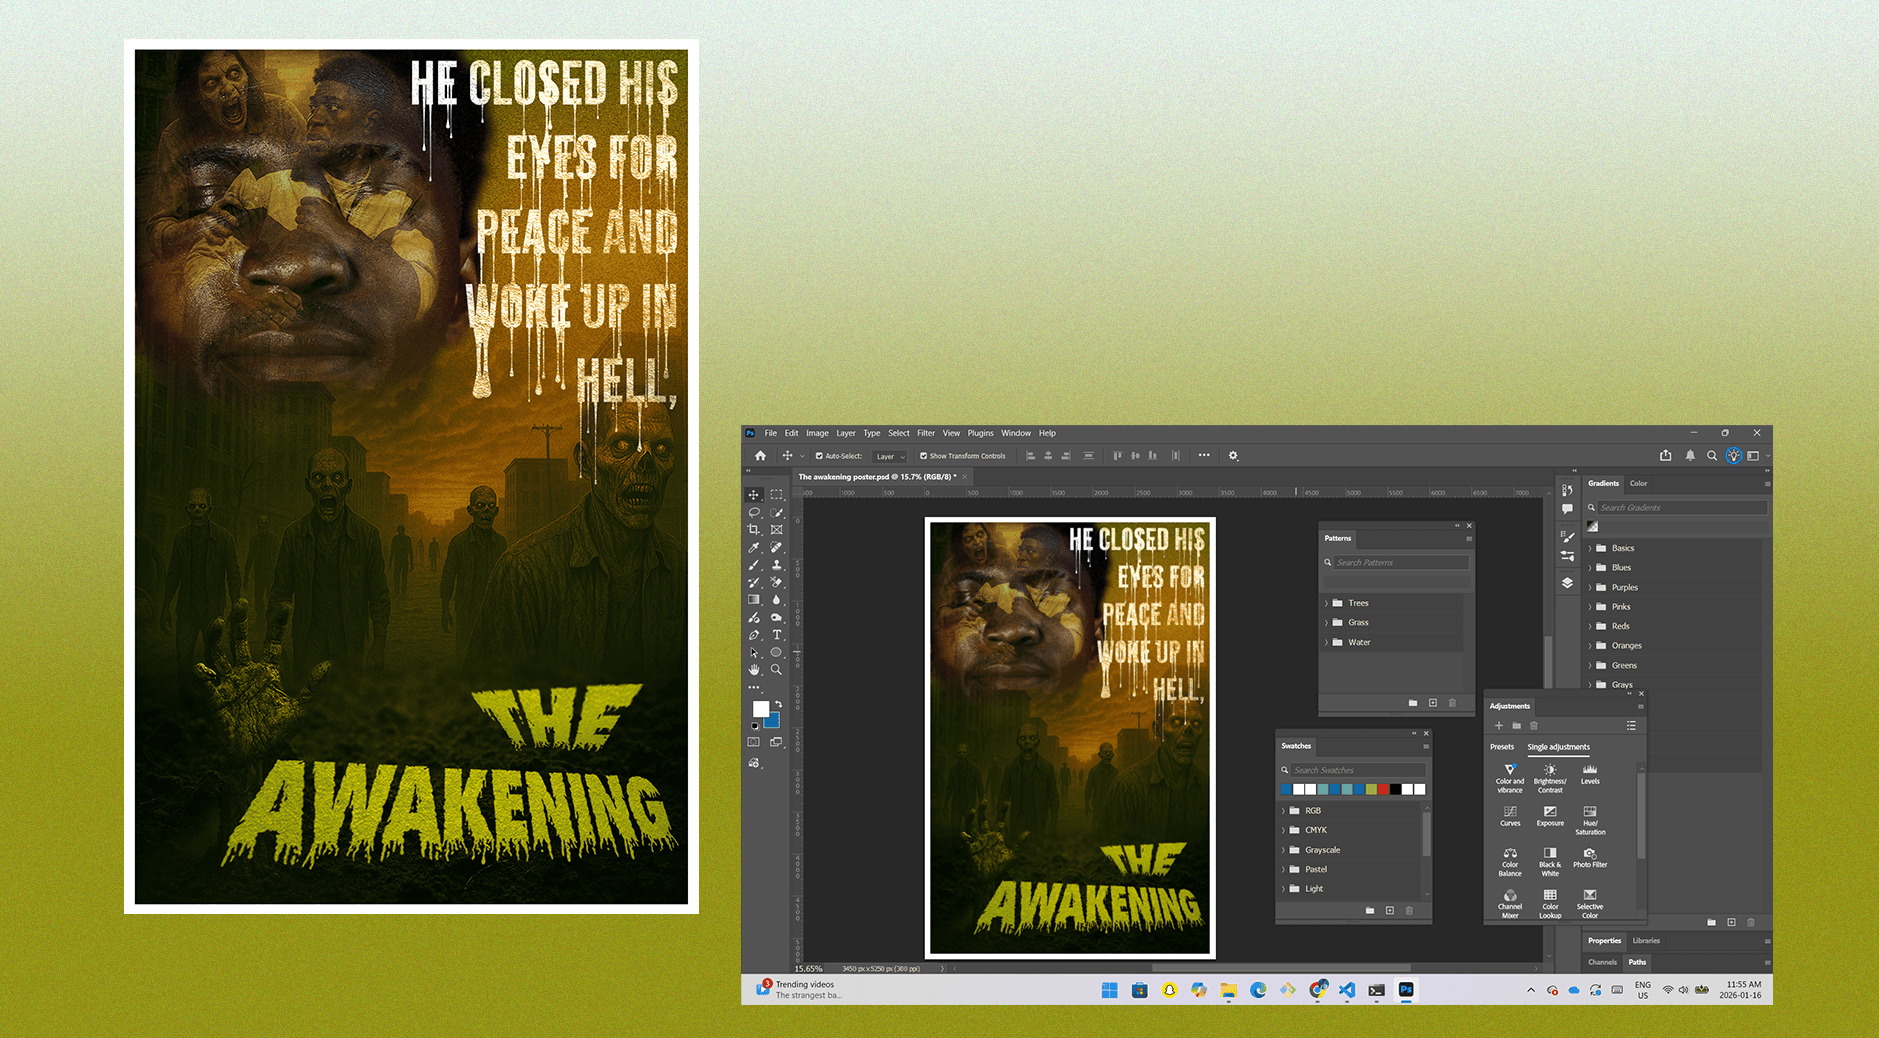Swap foreground and background colors
The width and height of the screenshot is (1879, 1038).
pyautogui.click(x=778, y=704)
